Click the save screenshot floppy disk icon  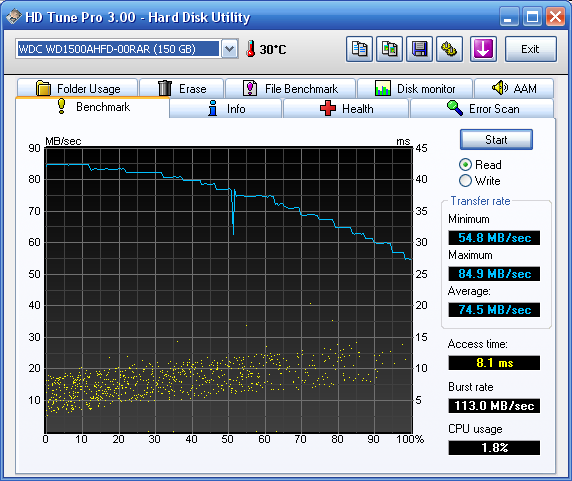(x=419, y=49)
